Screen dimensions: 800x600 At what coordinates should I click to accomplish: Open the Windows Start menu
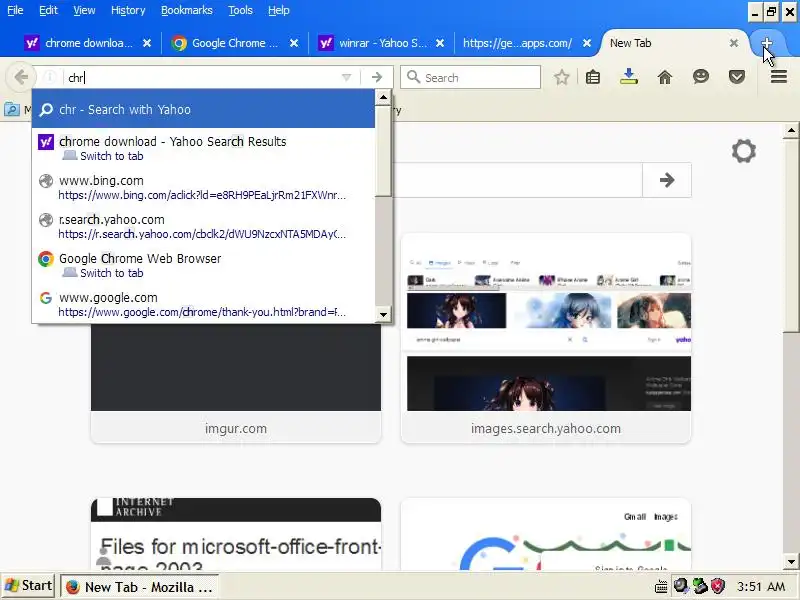29,586
